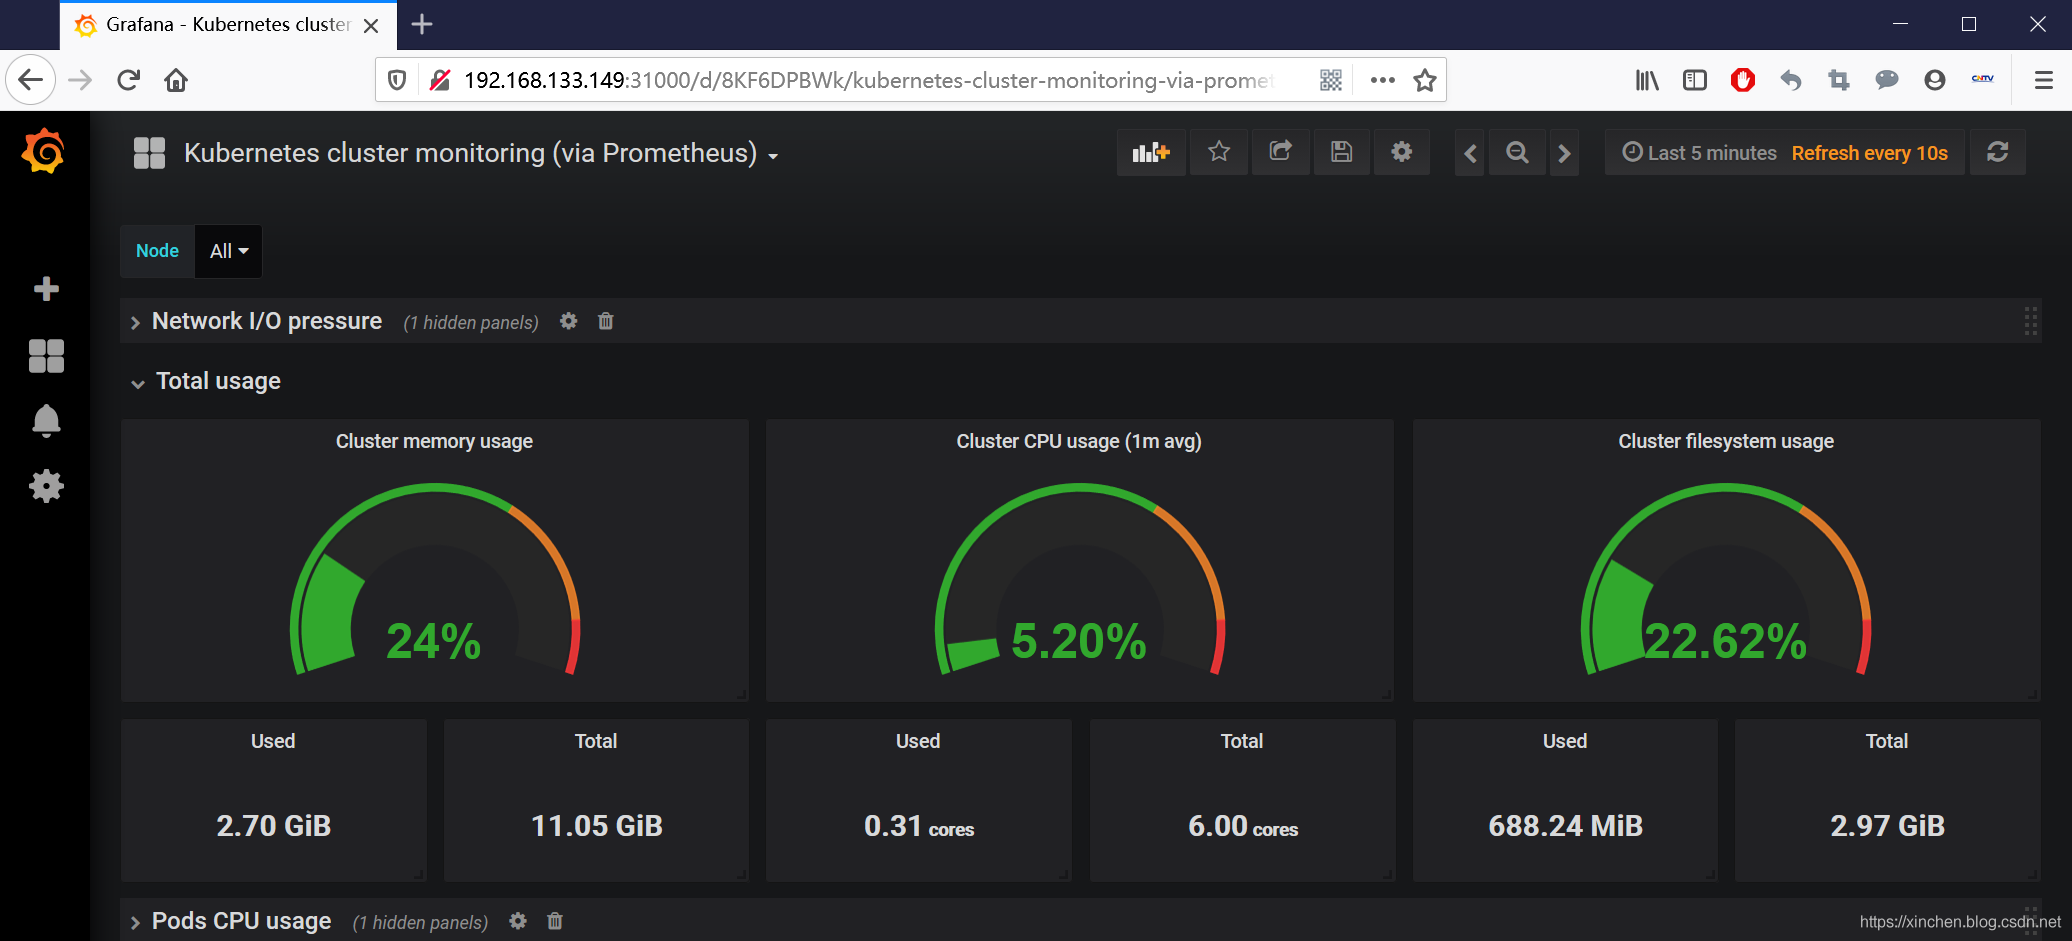Click the Refresh every 10s label
Screen dimensions: 2072x941
pyautogui.click(x=1869, y=153)
